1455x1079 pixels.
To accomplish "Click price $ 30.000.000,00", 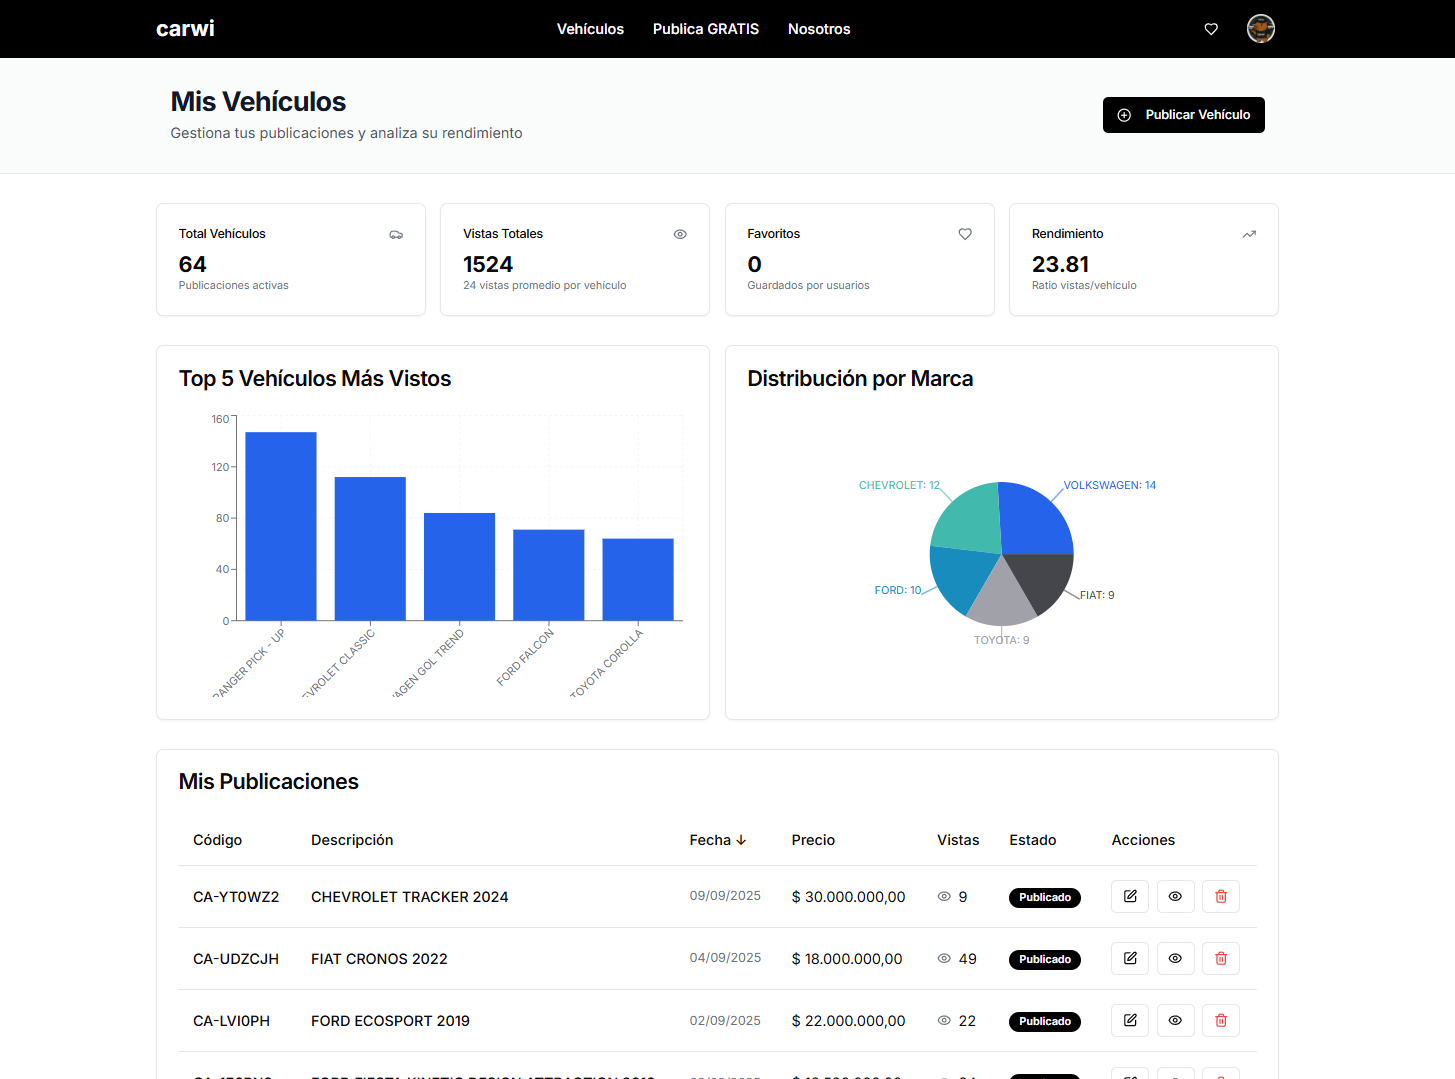I will (848, 897).
